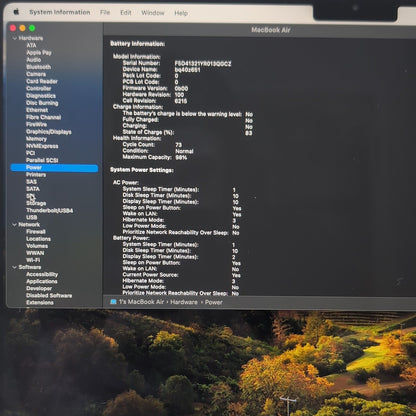Open the Edit menu
The height and width of the screenshot is (416, 416).
(126, 13)
